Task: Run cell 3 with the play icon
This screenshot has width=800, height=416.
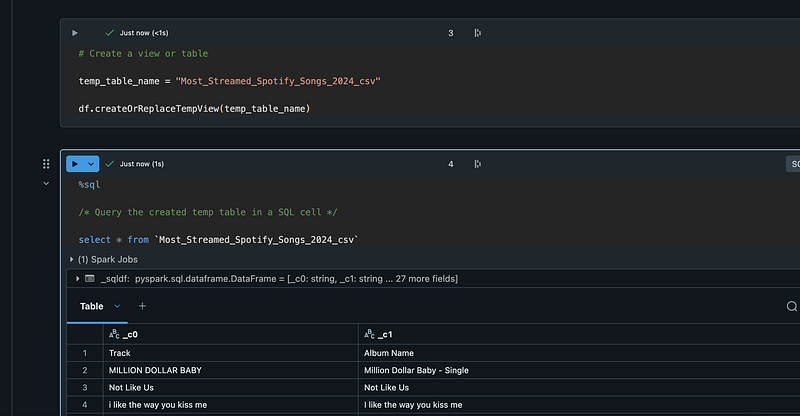Action: (75, 33)
